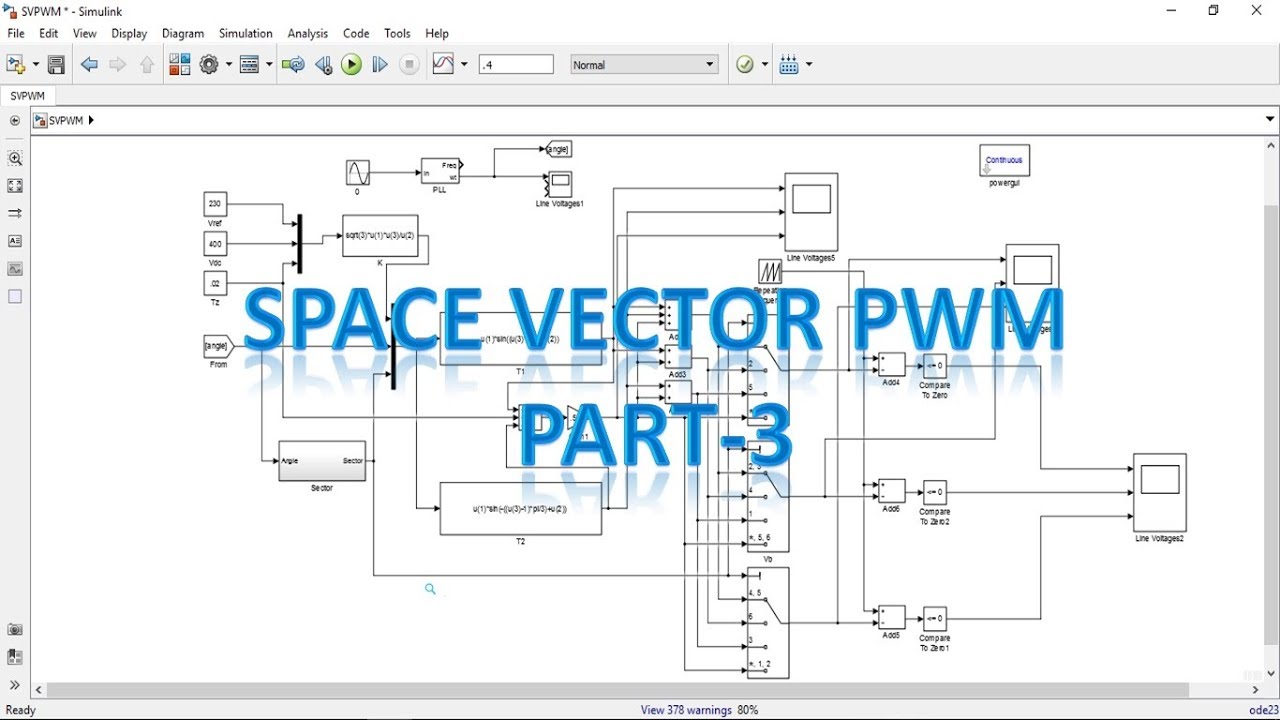This screenshot has width=1280, height=720.
Task: Open the address bar dropdown at right
Action: coord(1271,120)
